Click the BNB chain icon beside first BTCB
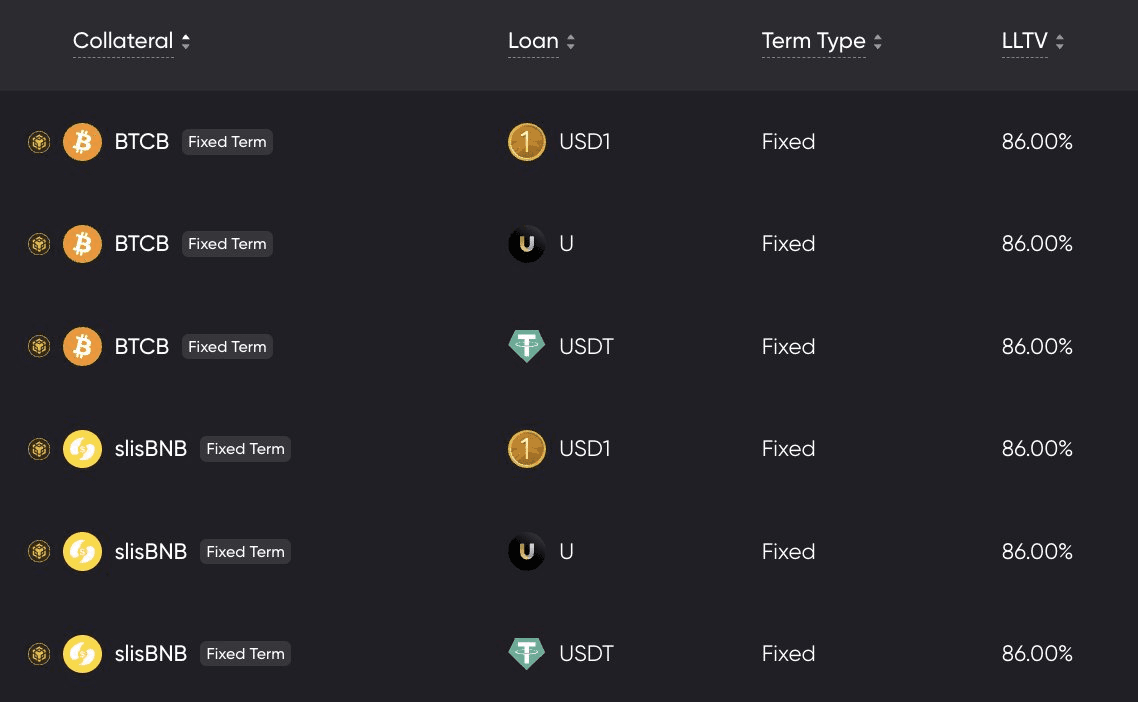This screenshot has height=702, width=1138. point(39,142)
